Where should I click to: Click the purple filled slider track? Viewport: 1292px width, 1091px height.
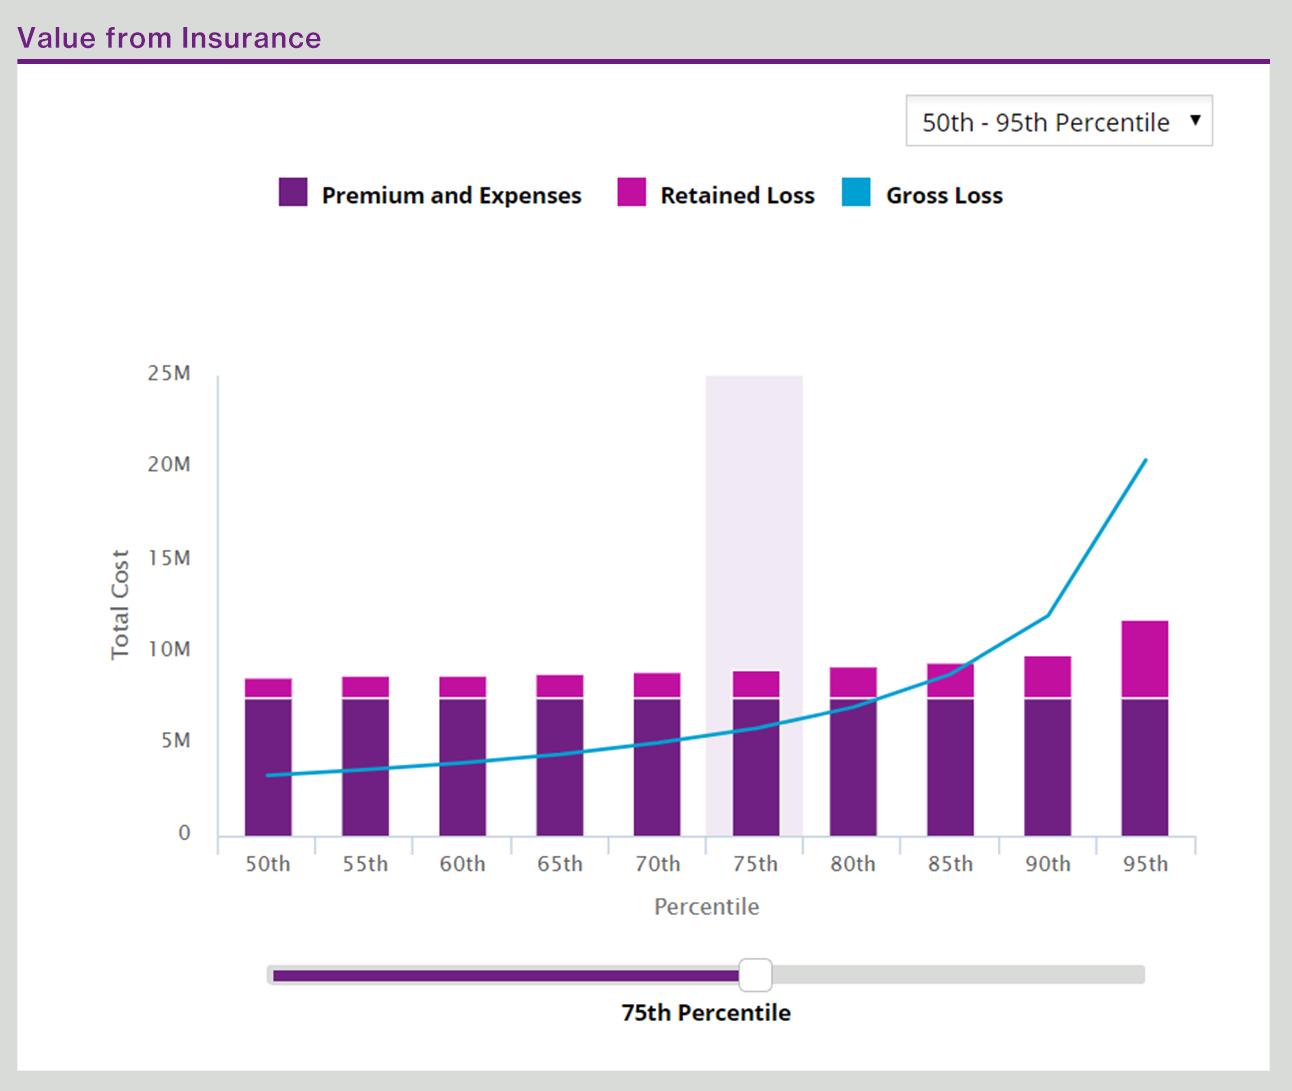click(x=505, y=975)
